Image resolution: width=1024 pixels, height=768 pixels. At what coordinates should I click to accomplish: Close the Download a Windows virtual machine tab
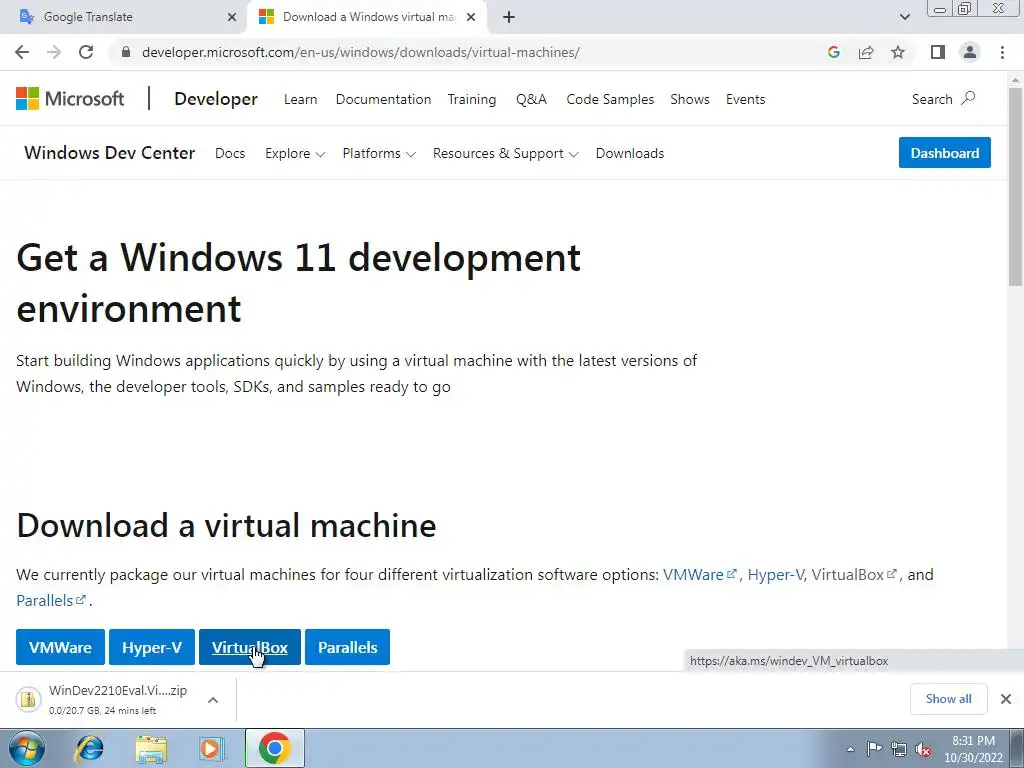pyautogui.click(x=471, y=17)
